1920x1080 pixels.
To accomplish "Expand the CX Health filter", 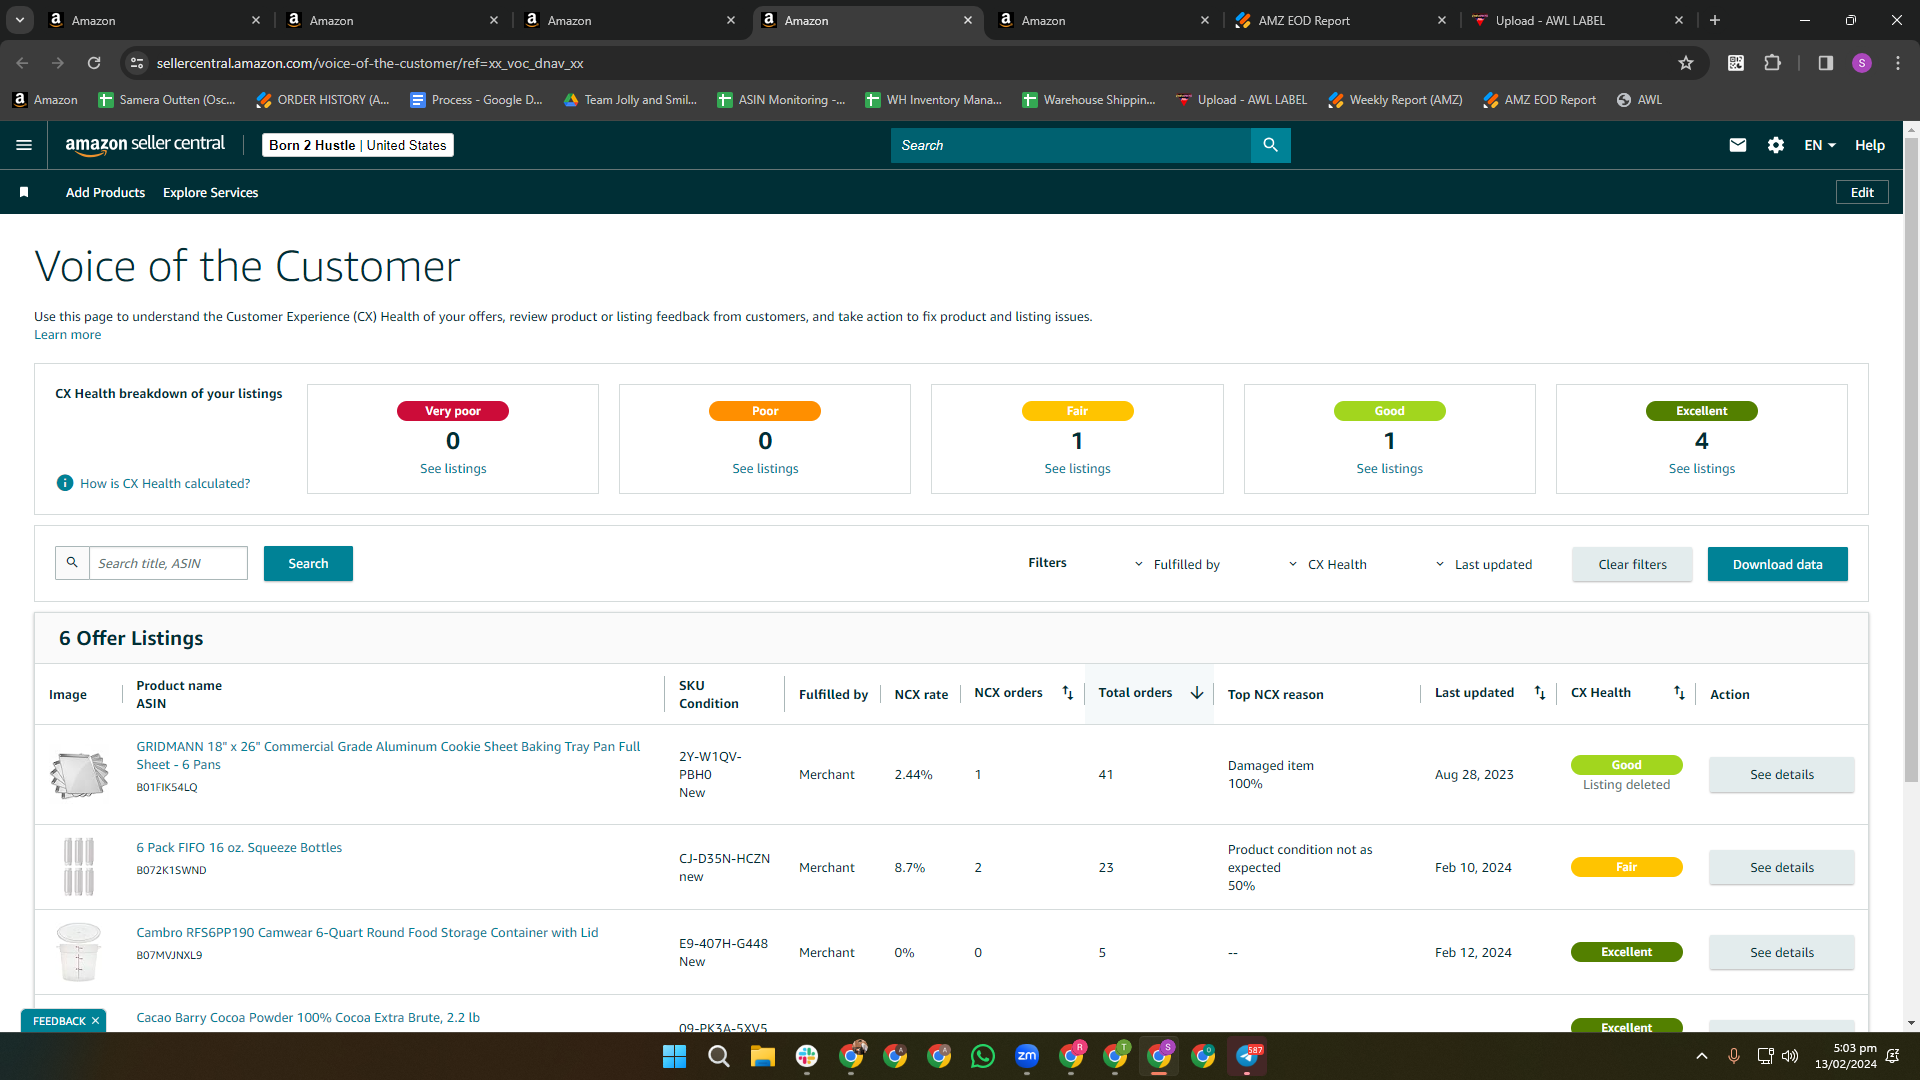I will (1327, 564).
